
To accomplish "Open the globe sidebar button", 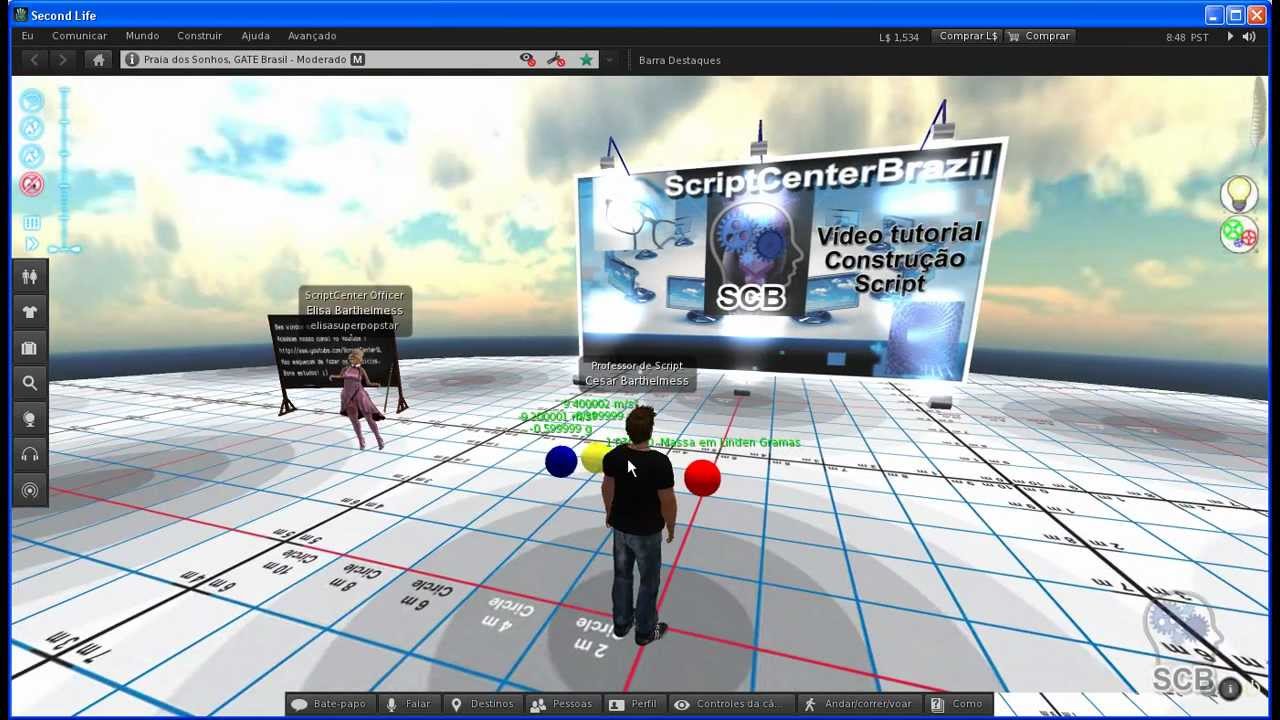I will coord(30,419).
